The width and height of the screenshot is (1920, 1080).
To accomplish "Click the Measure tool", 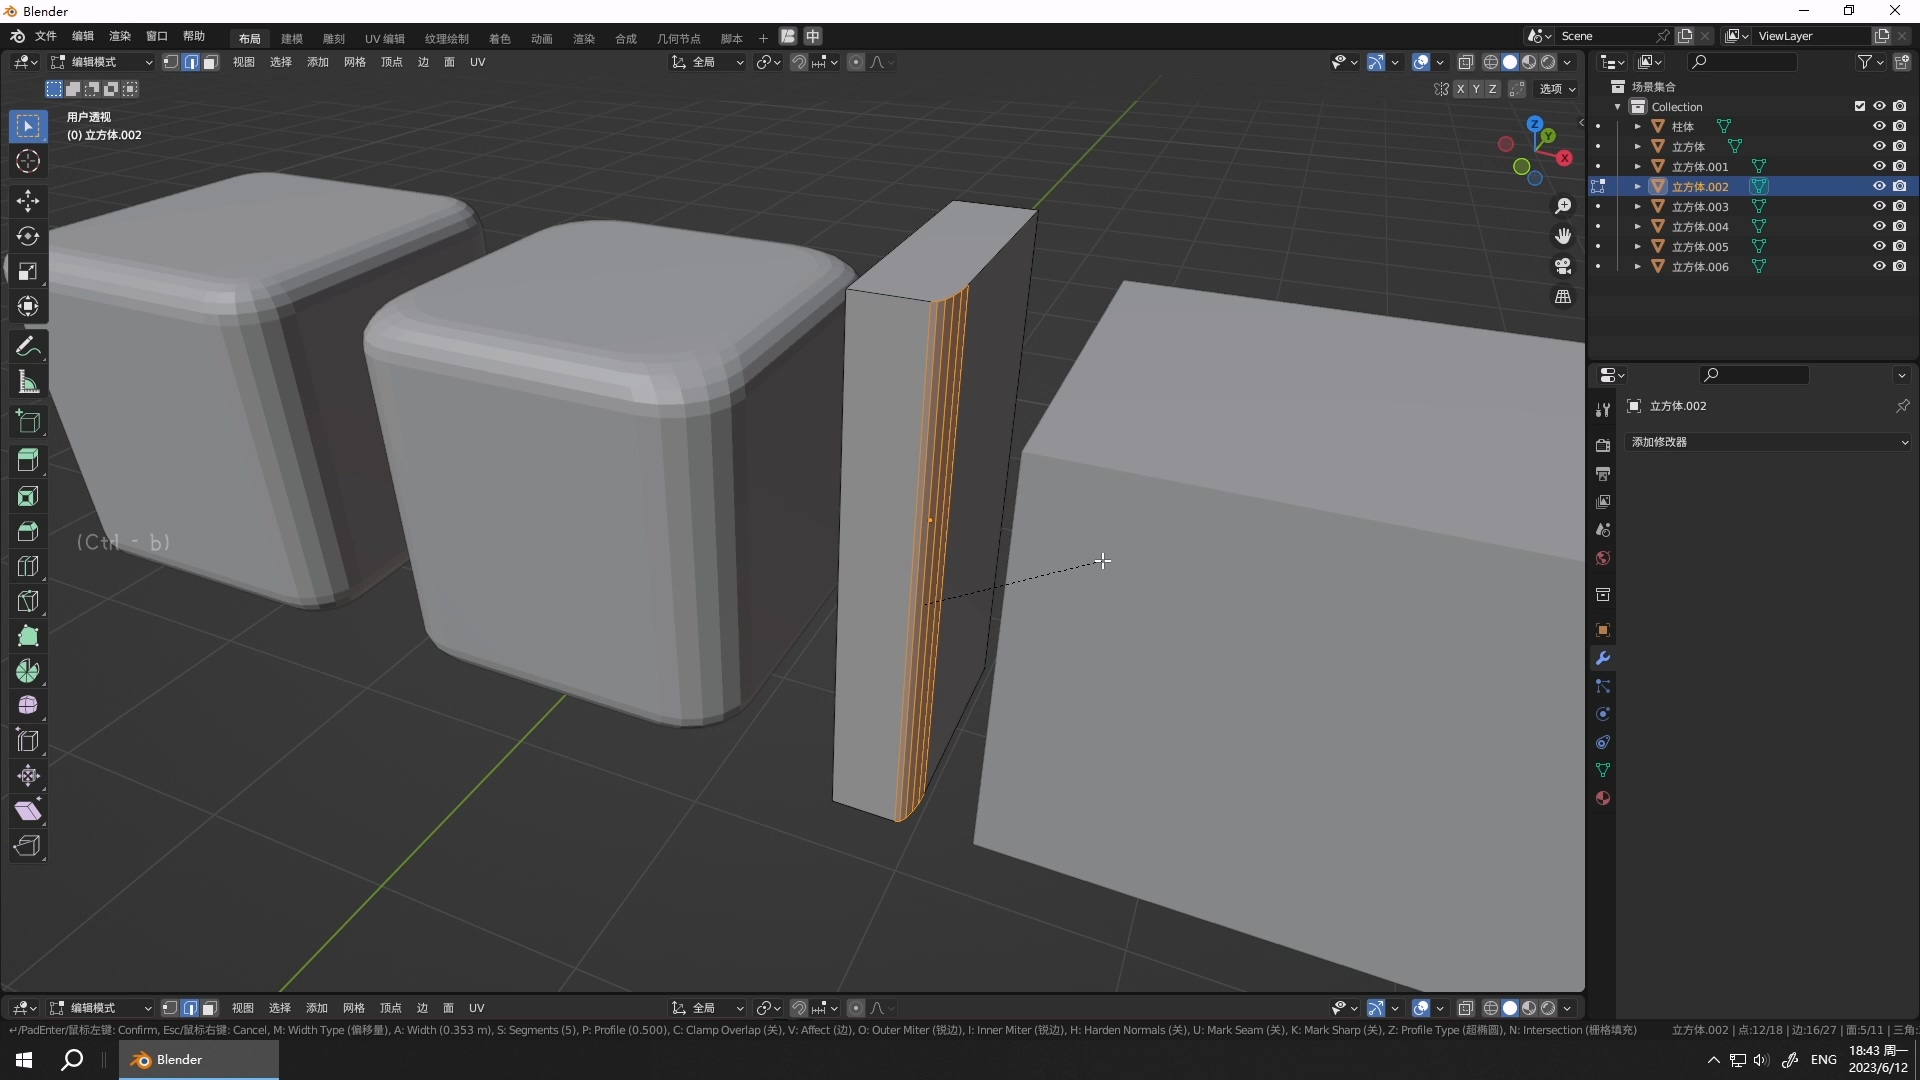I will pyautogui.click(x=28, y=383).
